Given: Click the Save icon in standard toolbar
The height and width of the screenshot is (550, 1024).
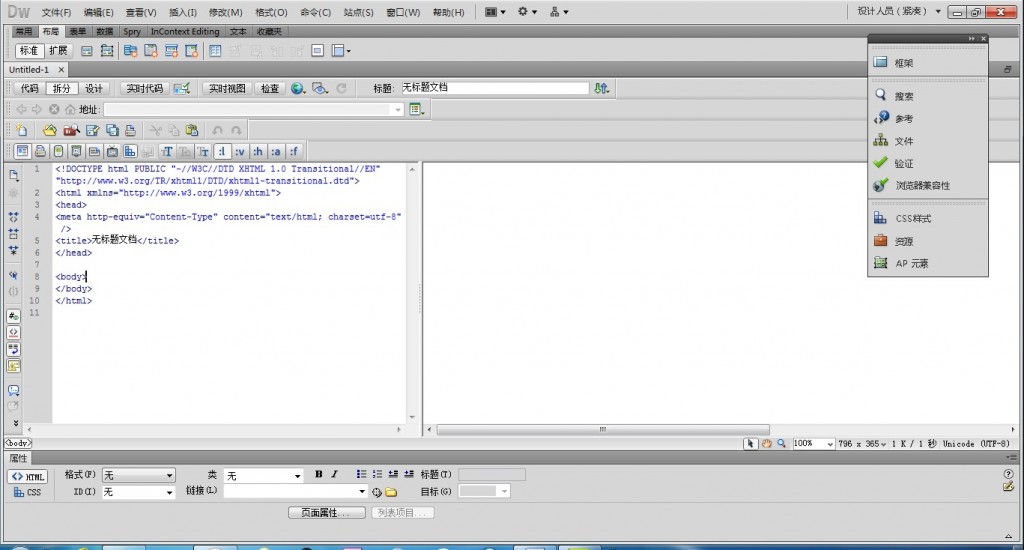Looking at the screenshot, I should tap(92, 130).
